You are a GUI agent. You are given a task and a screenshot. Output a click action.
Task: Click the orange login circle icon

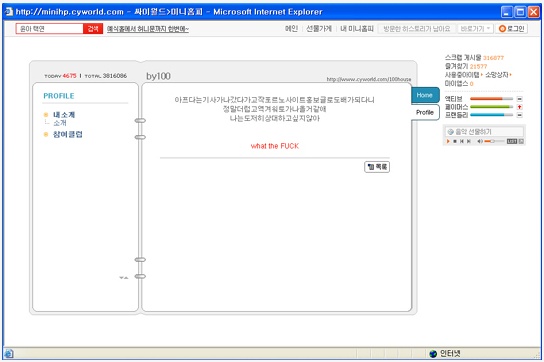pyautogui.click(x=502, y=29)
